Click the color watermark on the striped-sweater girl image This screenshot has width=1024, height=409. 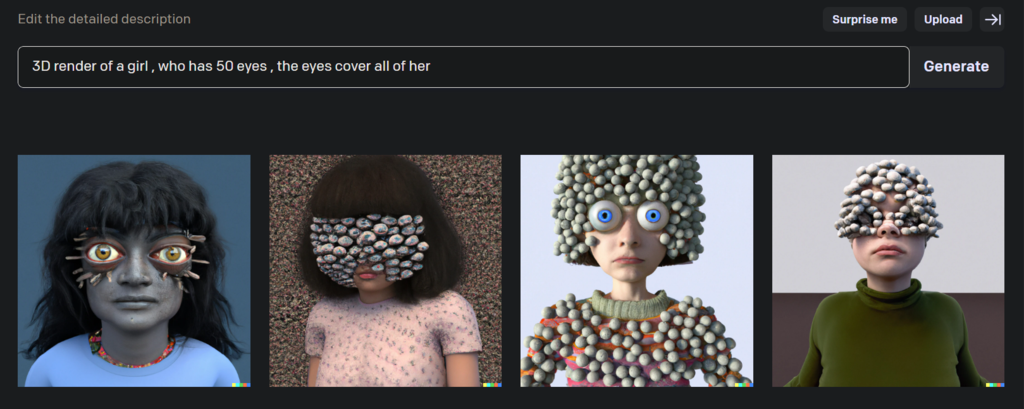pos(744,385)
